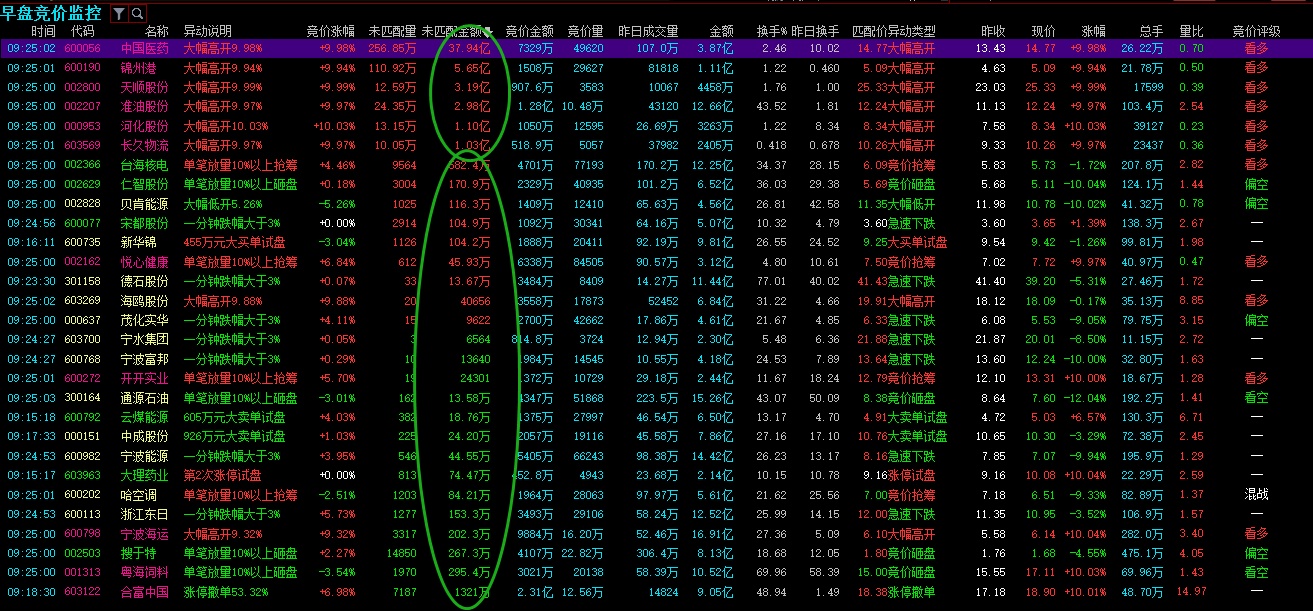1313x611 pixels.
Task: Select the 宁波海运 stock name
Action: (145, 534)
